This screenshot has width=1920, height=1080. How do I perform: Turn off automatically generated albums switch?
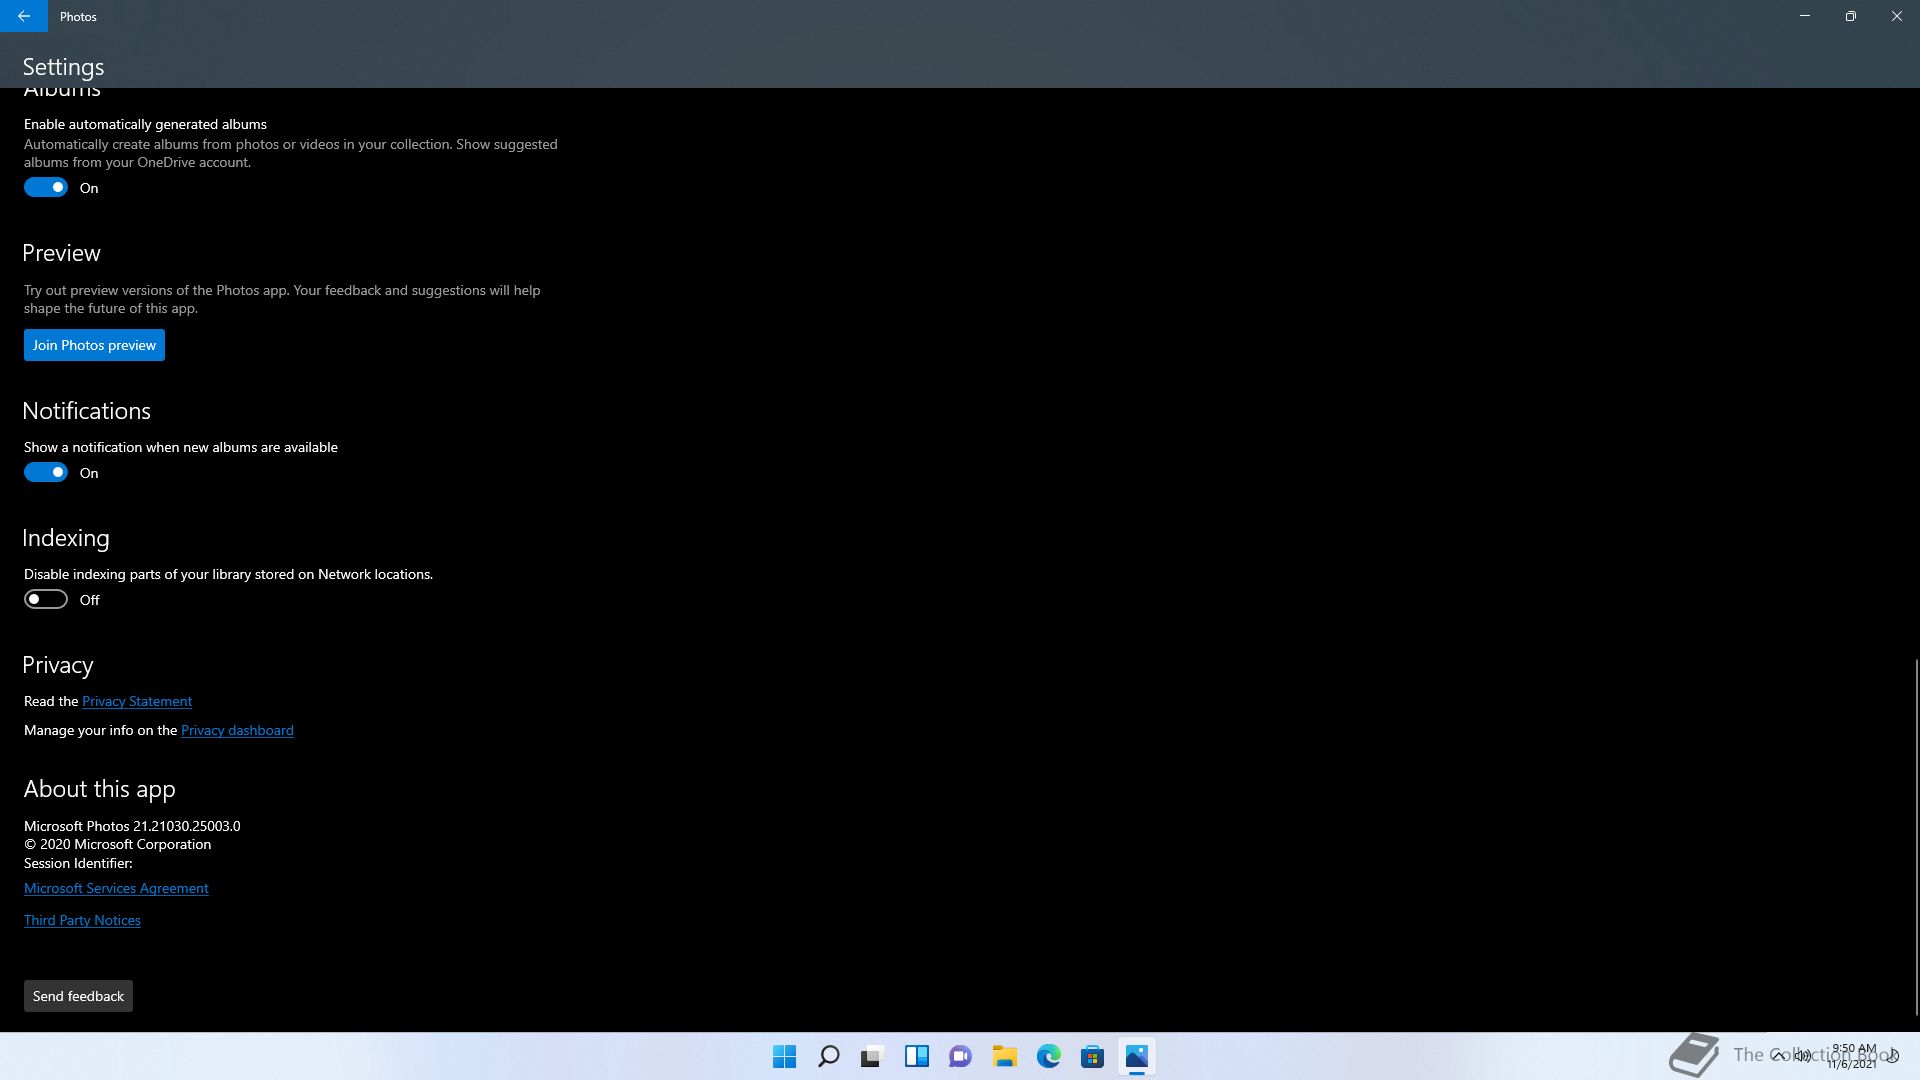pyautogui.click(x=46, y=187)
